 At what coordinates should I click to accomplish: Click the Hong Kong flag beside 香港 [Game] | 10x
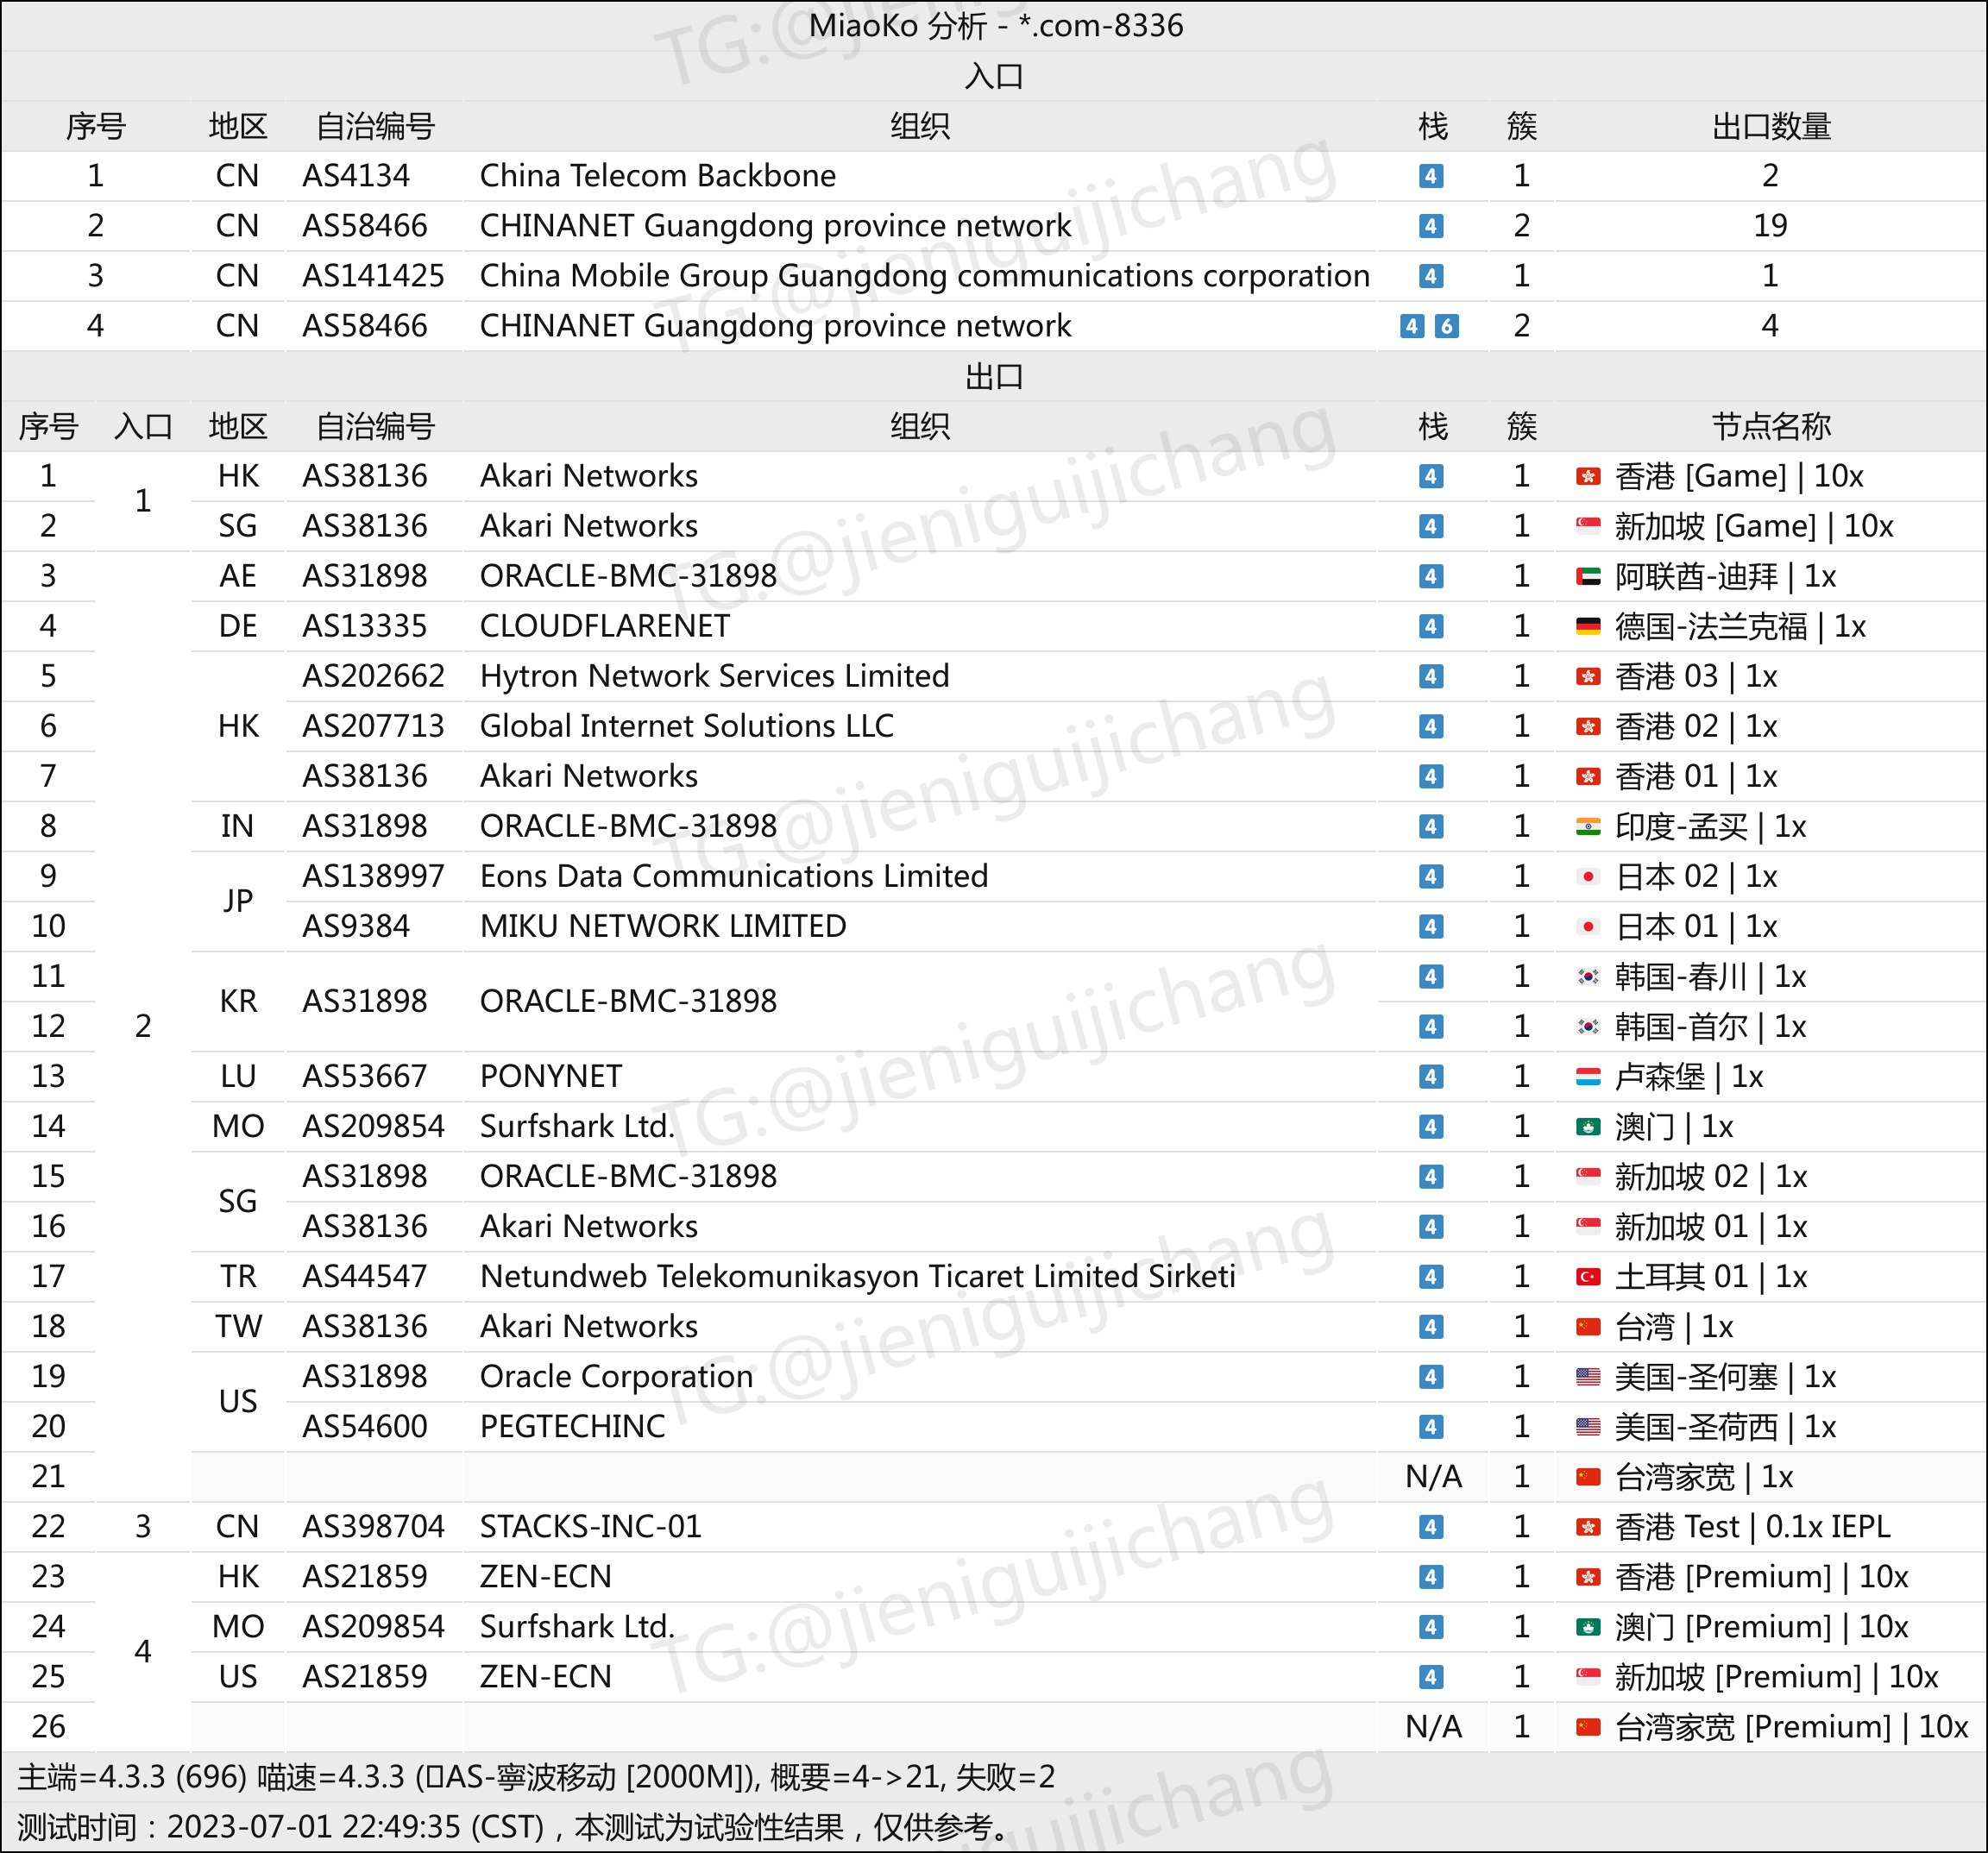(1588, 476)
